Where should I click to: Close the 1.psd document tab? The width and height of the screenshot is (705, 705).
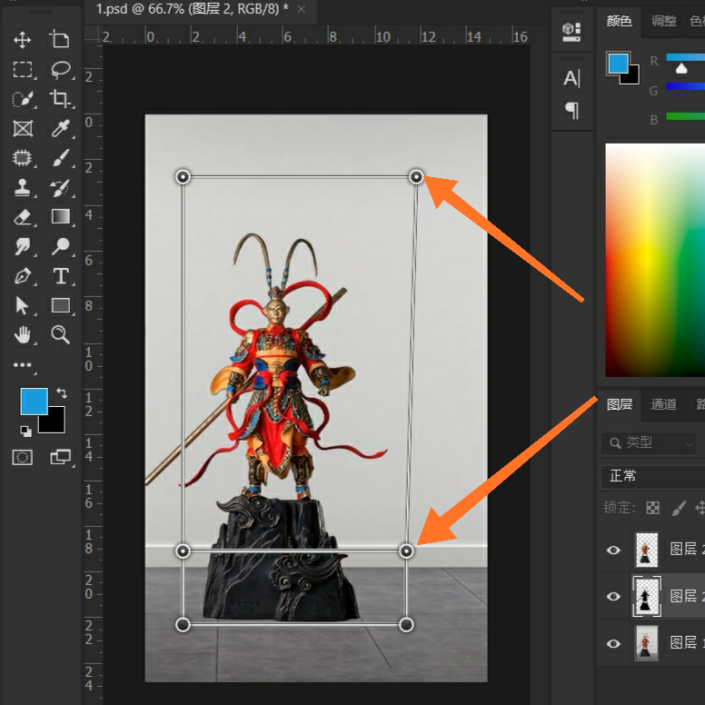click(301, 9)
